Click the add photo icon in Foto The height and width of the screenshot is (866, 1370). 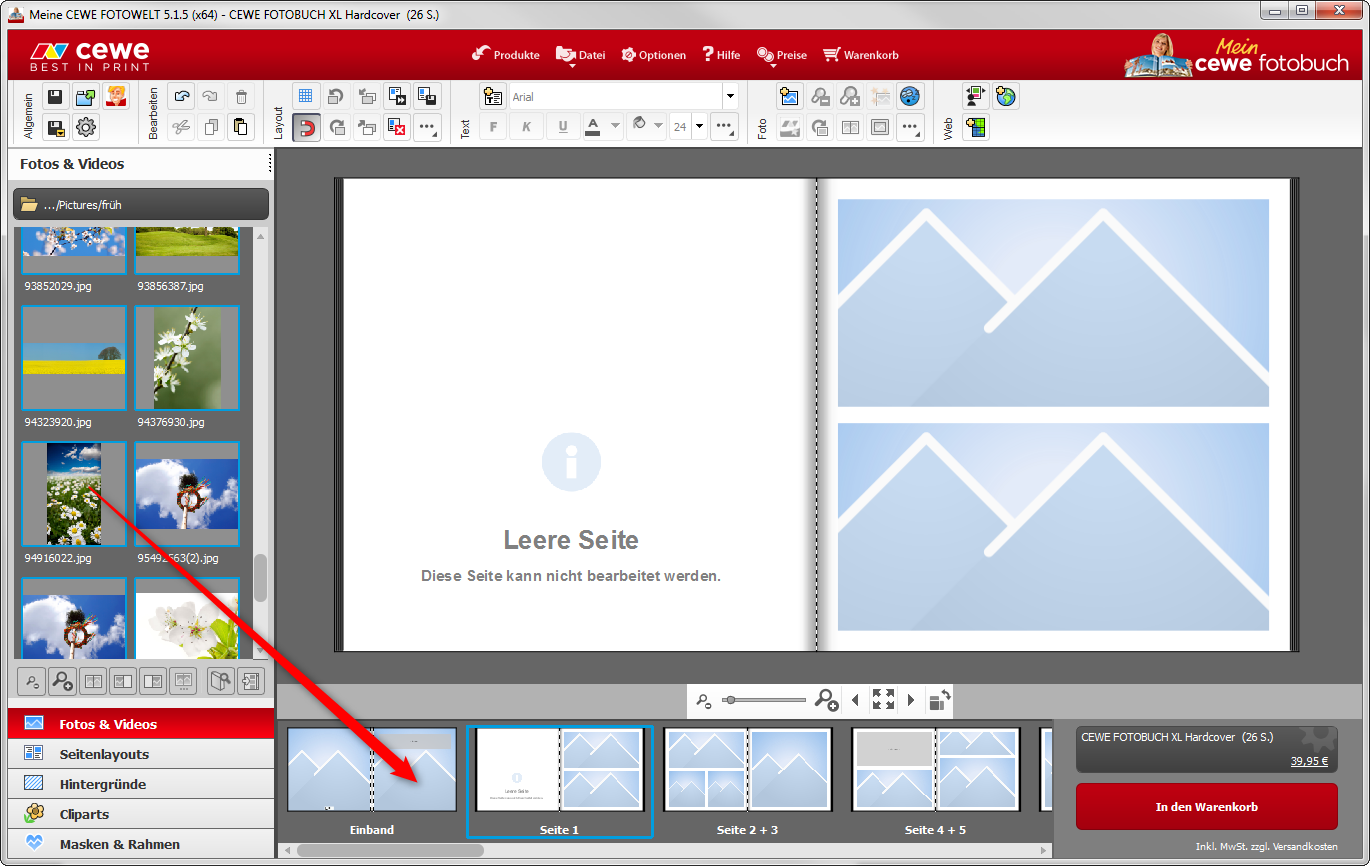(790, 97)
